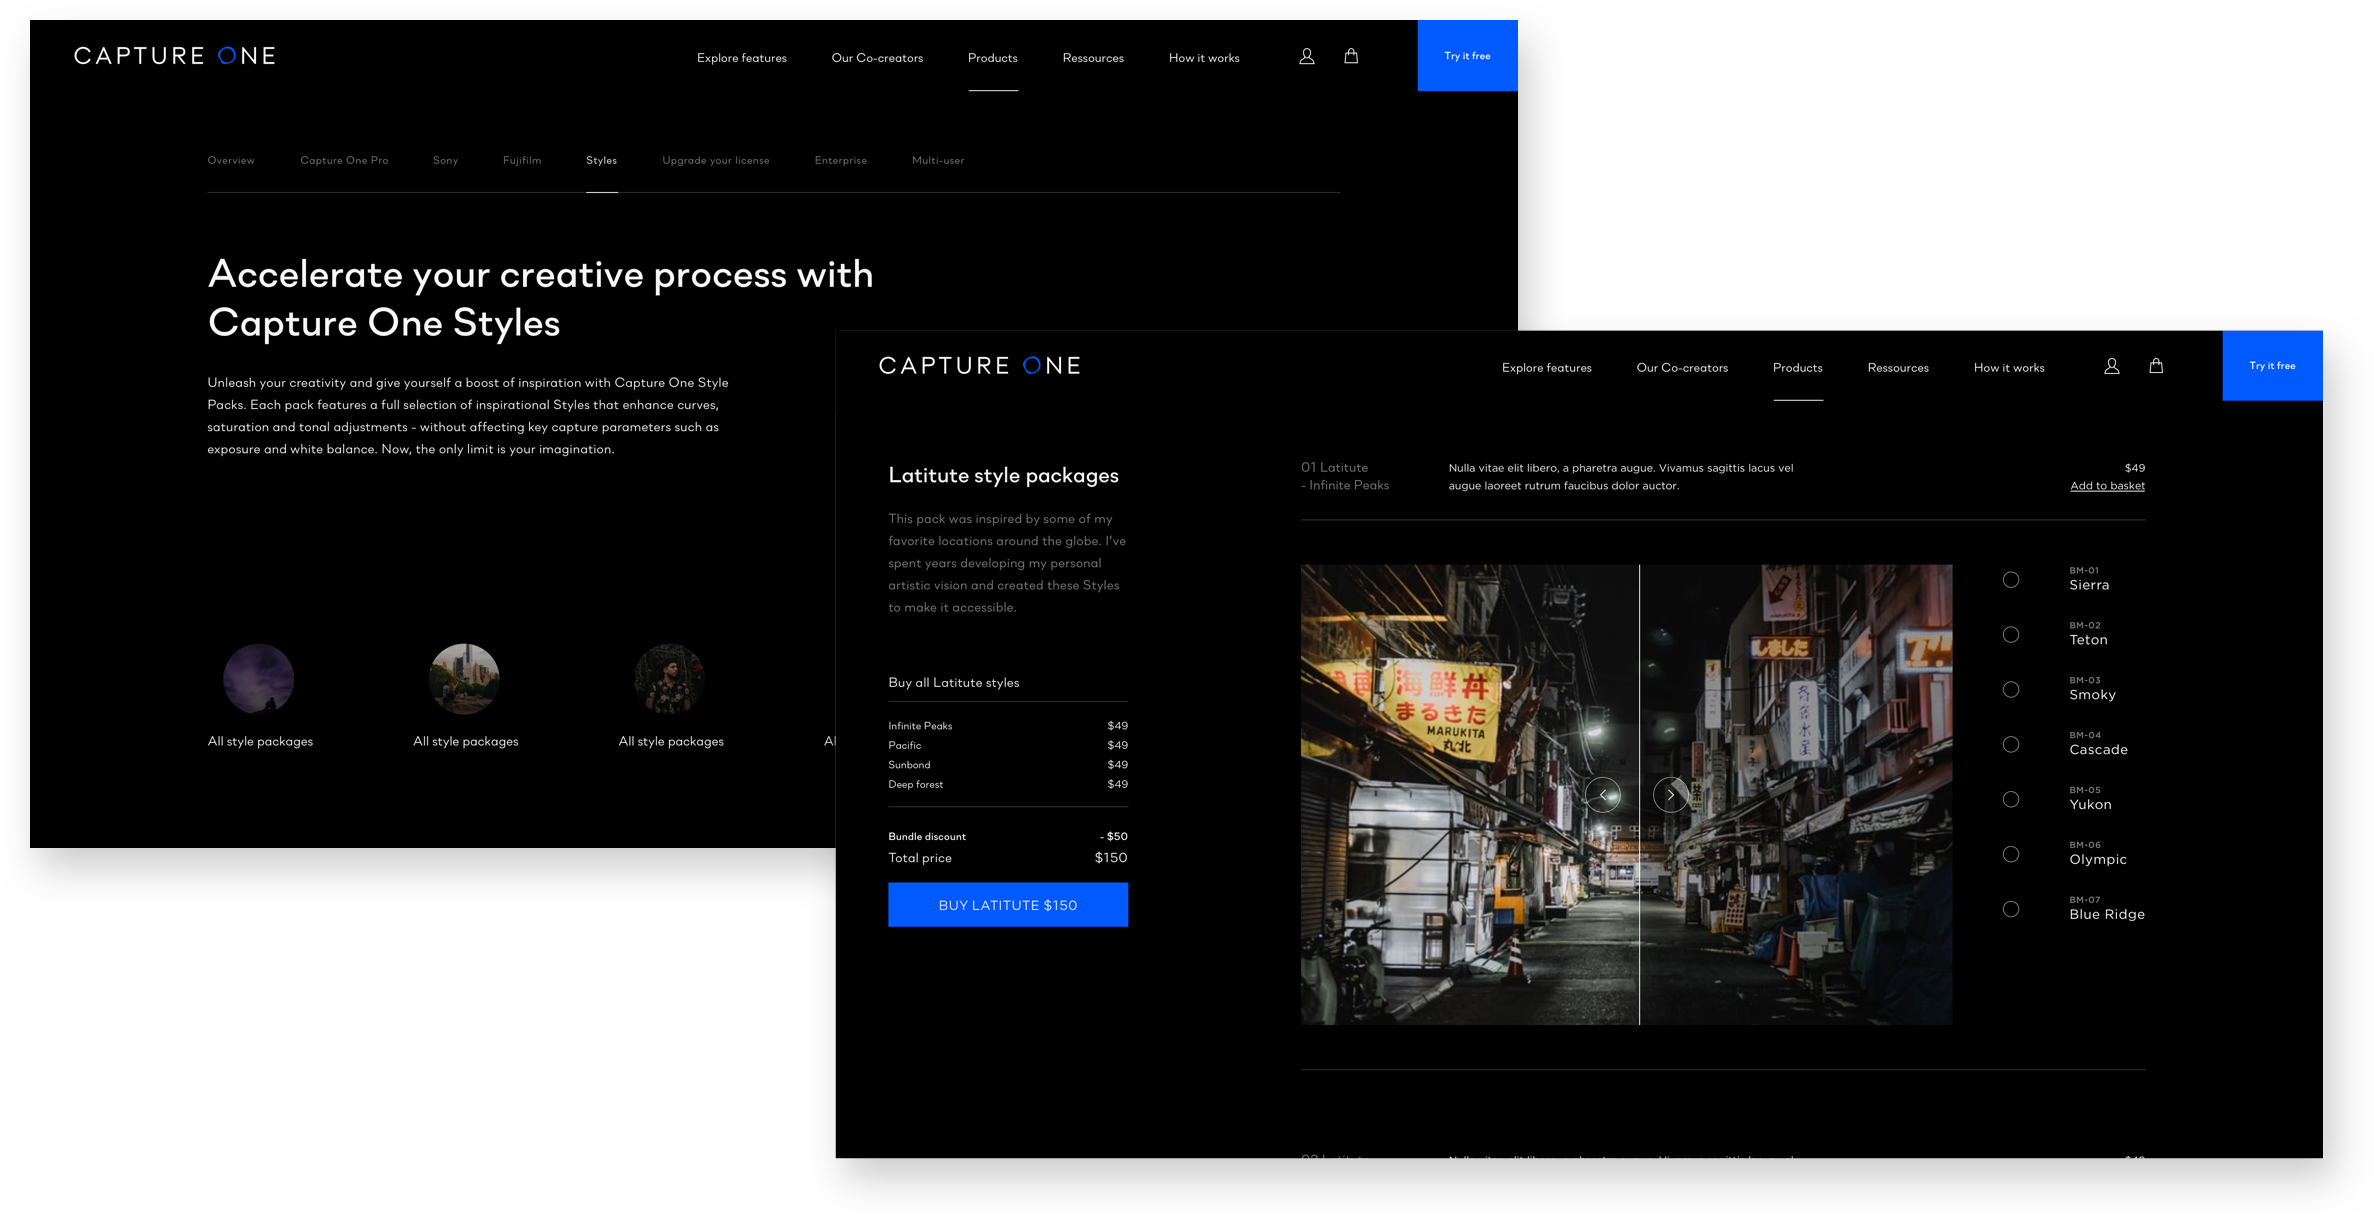
Task: Click Capture One logo in front window
Action: pyautogui.click(x=980, y=366)
